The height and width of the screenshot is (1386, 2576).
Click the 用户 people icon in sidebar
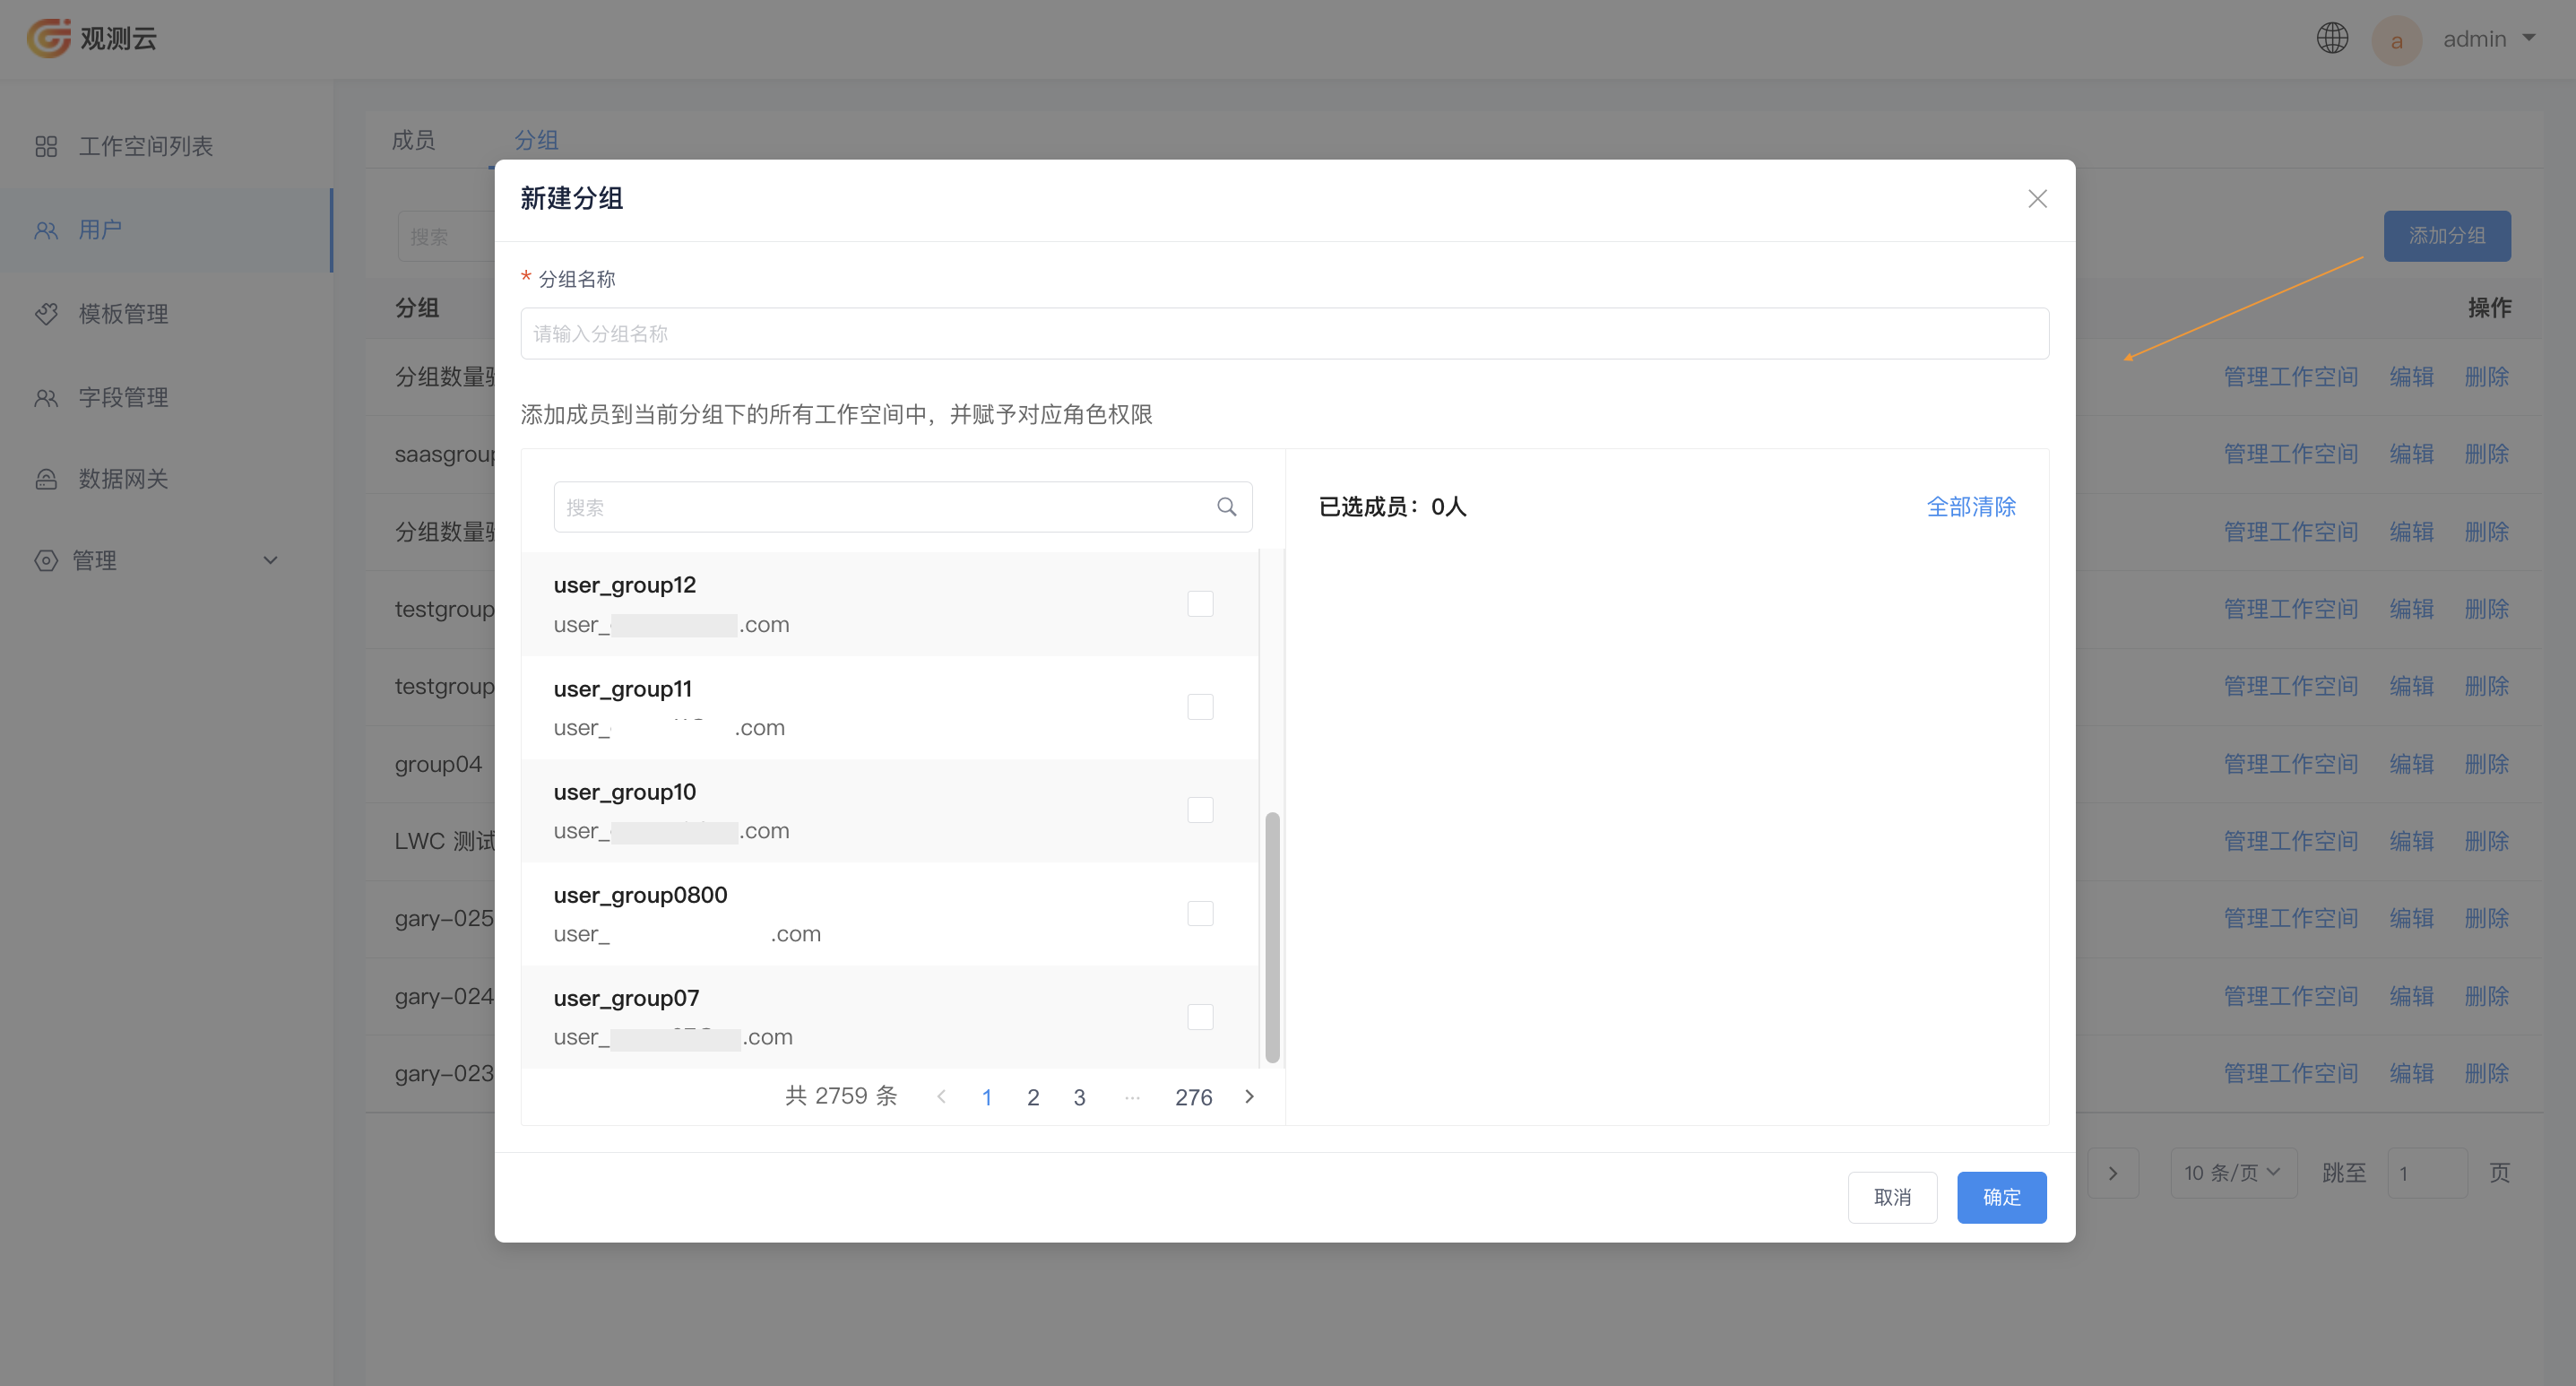tap(46, 230)
